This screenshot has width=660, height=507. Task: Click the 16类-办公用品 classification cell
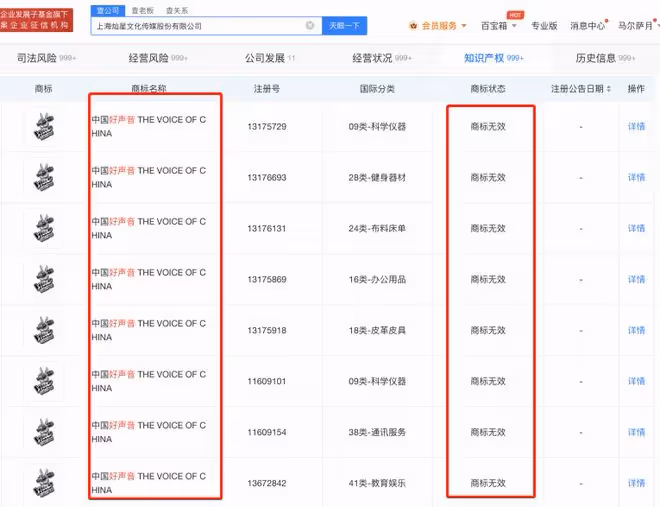pyautogui.click(x=377, y=279)
